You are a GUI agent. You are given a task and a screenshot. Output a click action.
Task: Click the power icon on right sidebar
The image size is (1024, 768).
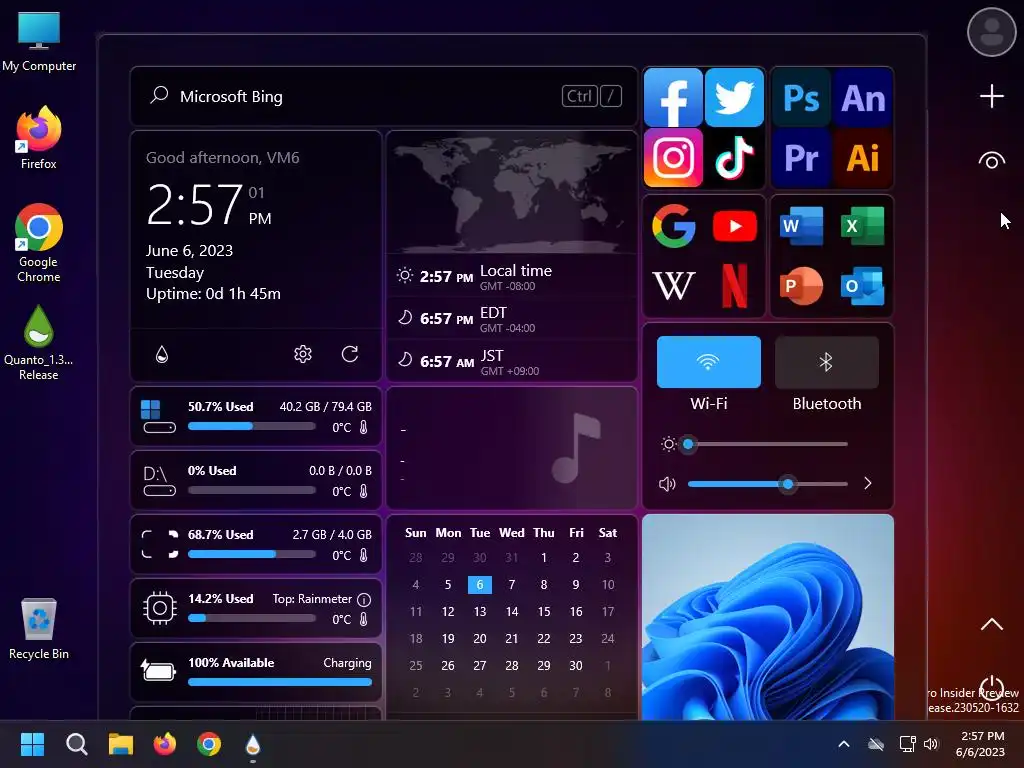coord(991,687)
